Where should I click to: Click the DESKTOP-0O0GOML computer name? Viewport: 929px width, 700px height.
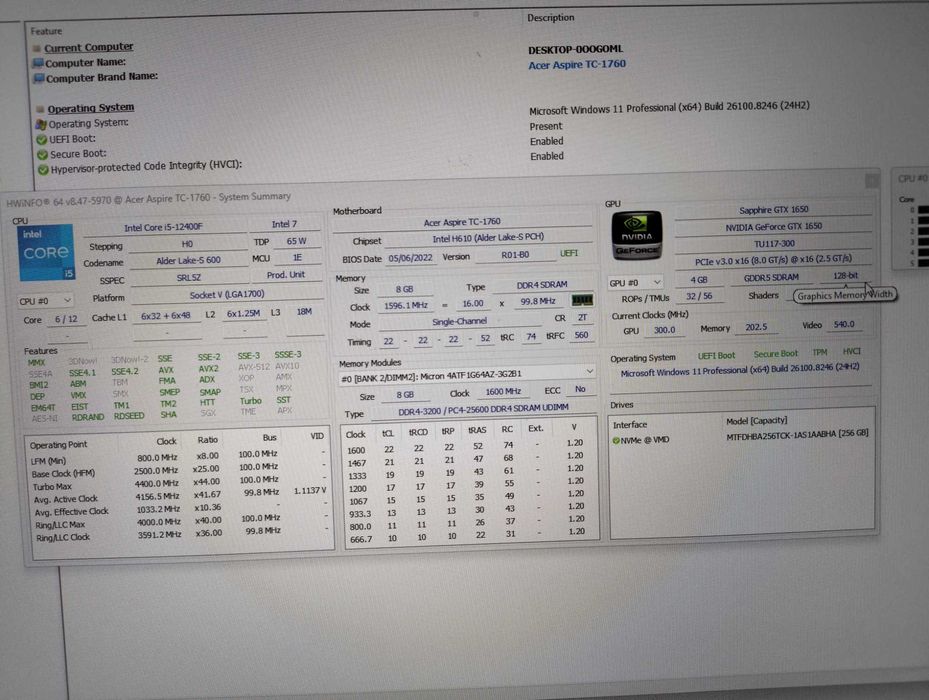coord(575,49)
